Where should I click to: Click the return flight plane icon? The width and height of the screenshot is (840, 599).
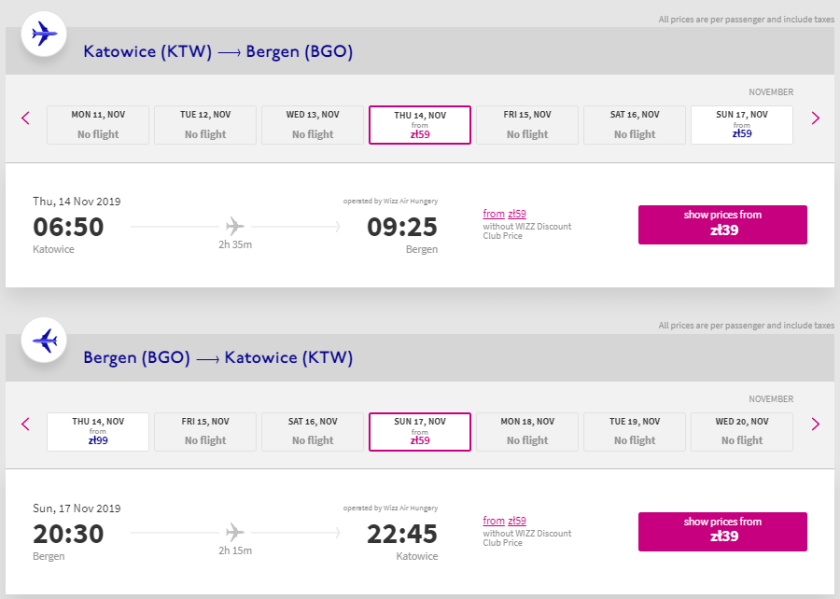(x=44, y=341)
